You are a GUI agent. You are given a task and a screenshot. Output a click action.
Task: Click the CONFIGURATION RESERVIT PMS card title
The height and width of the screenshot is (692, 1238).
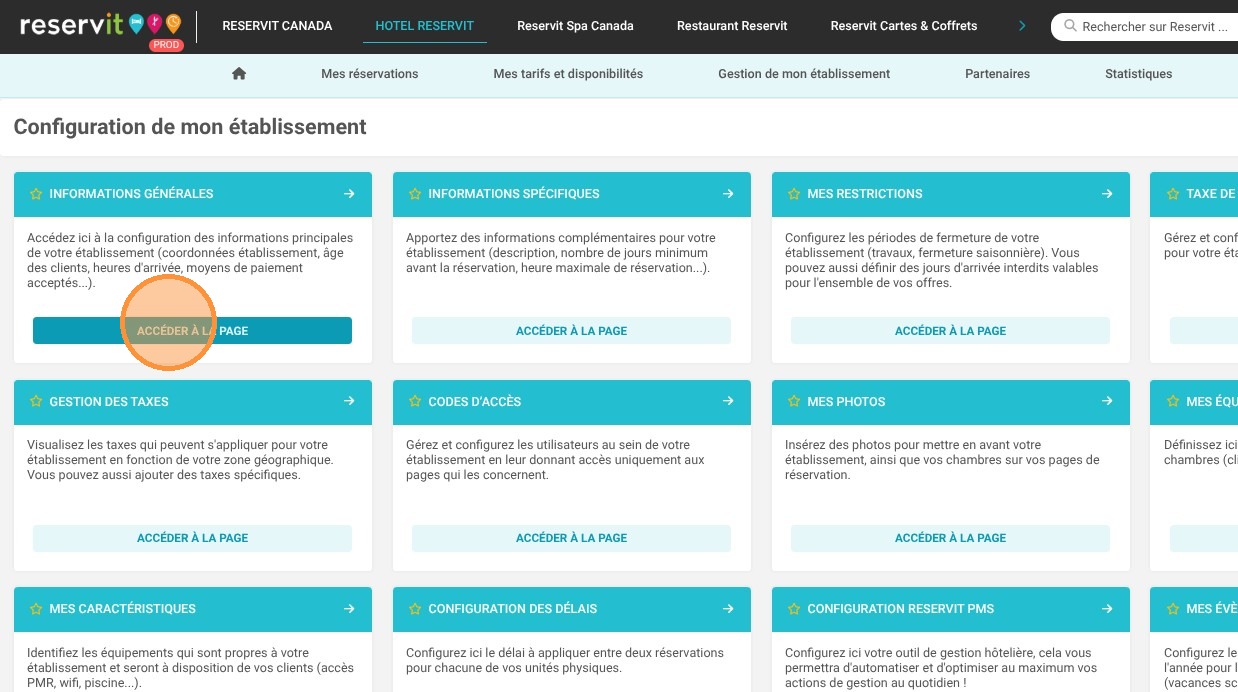tap(900, 609)
